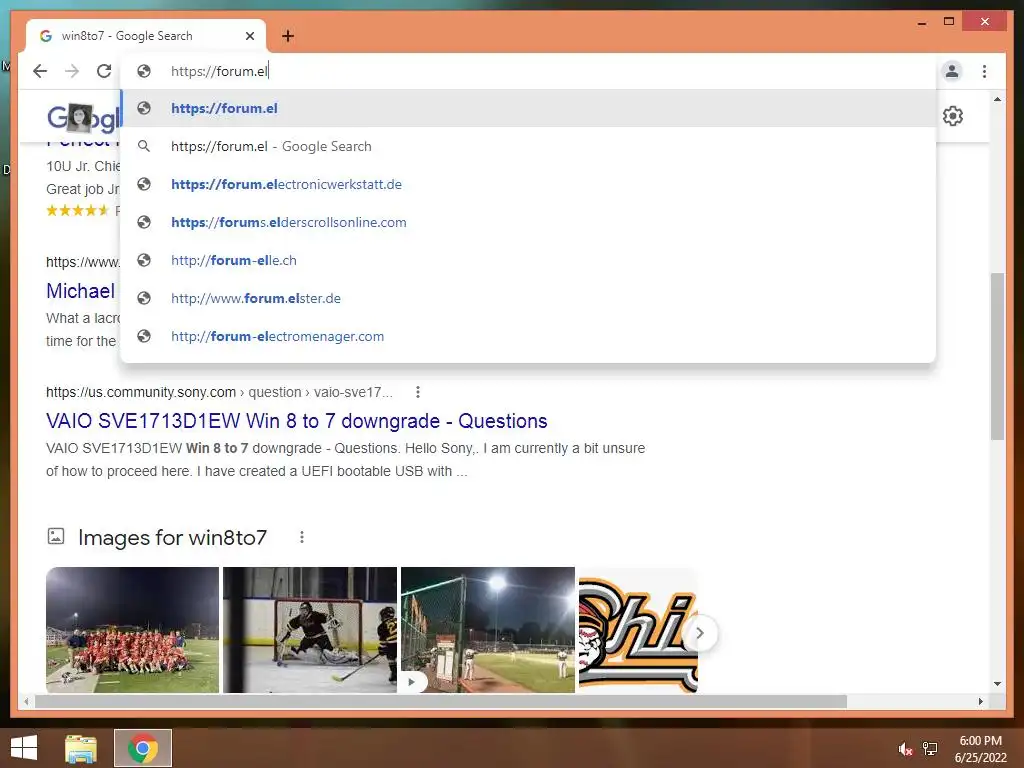1024x768 pixels.
Task: Click the muted speaker tray icon
Action: point(905,749)
